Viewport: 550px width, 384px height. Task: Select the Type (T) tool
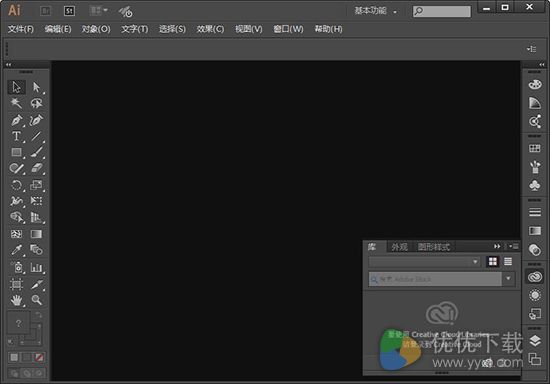tap(16, 136)
